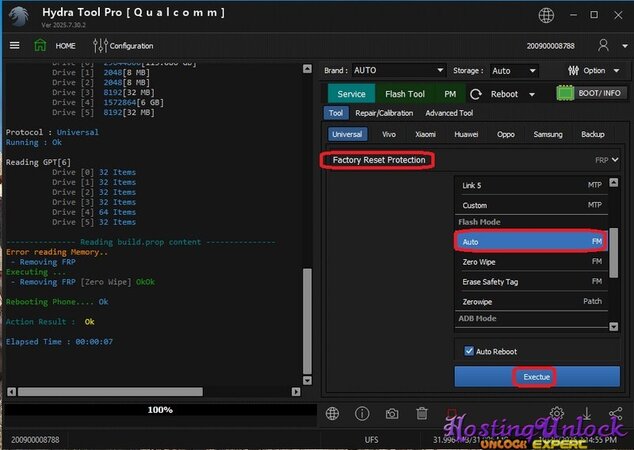Image resolution: width=634 pixels, height=450 pixels.
Task: Open the Flash Tool tab
Action: (x=405, y=94)
